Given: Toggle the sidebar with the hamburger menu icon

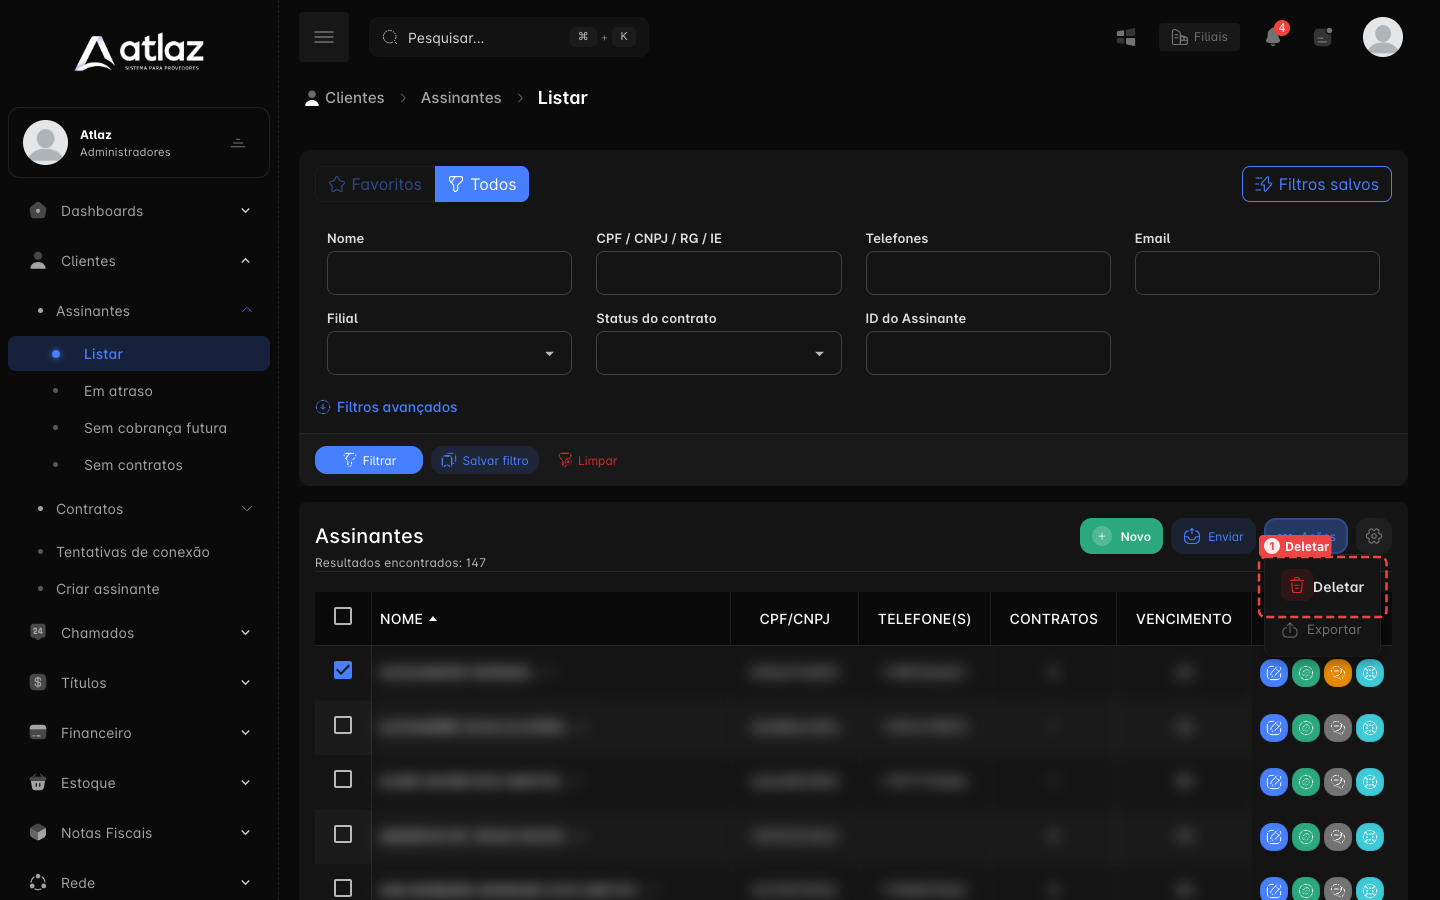Looking at the screenshot, I should [x=324, y=37].
